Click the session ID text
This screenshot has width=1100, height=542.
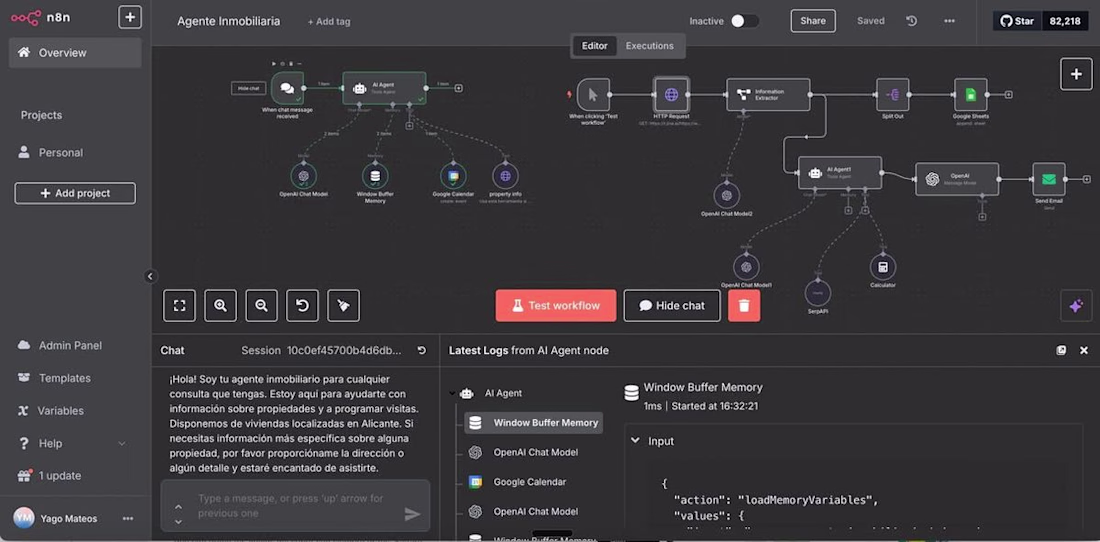[x=344, y=351]
